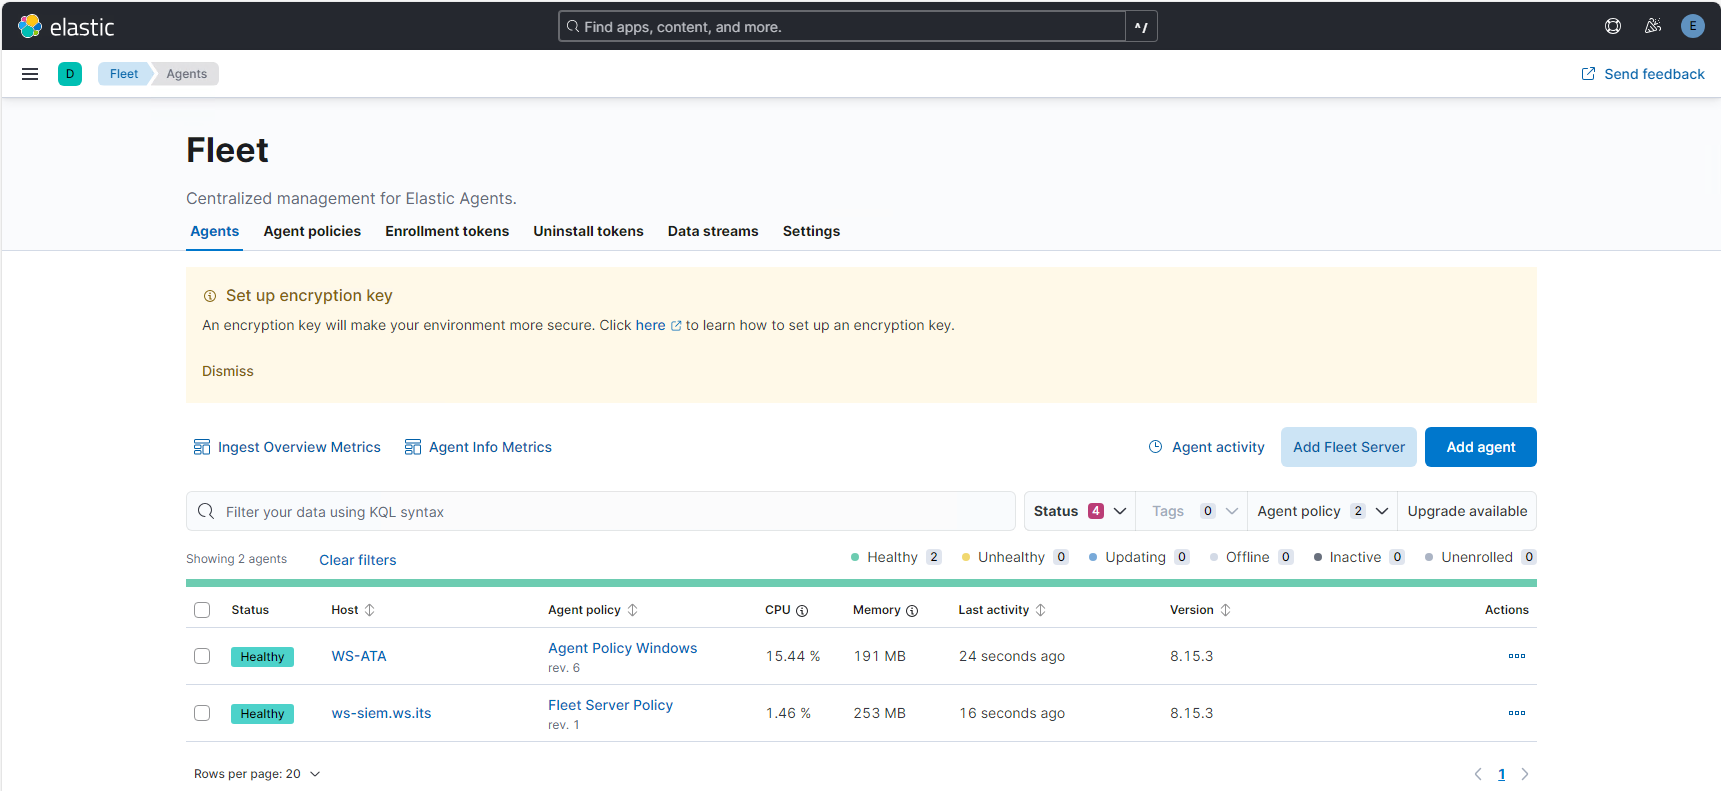Viewport: 1721px width, 791px height.
Task: Select the WS-ATA agent checkbox
Action: [202, 656]
